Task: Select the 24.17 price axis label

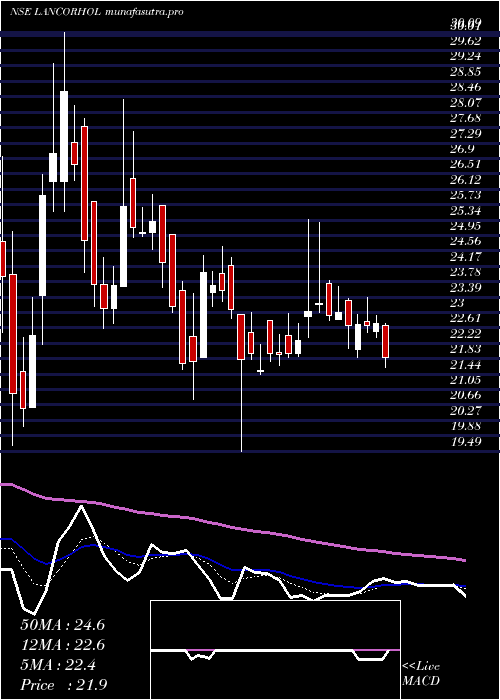Action: (x=466, y=257)
